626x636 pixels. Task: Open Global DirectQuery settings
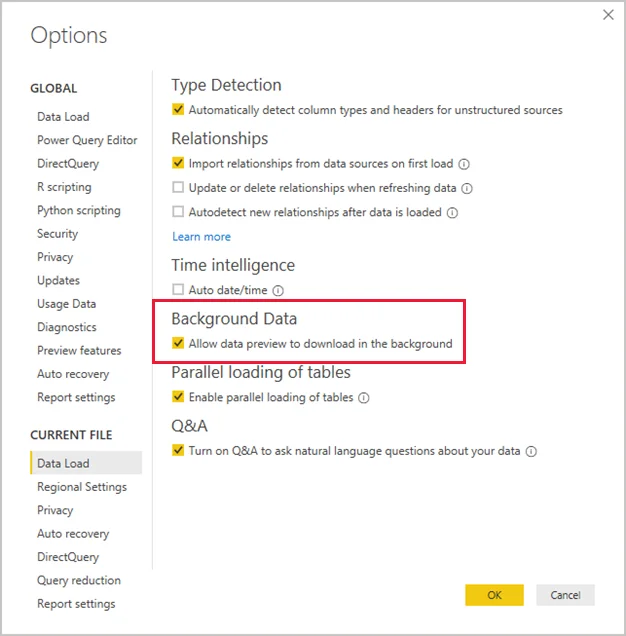coord(68,164)
